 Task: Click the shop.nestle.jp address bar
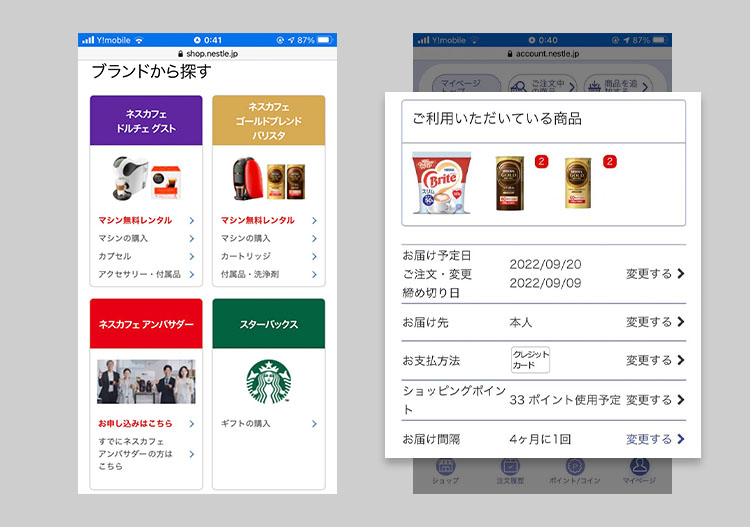[x=207, y=54]
